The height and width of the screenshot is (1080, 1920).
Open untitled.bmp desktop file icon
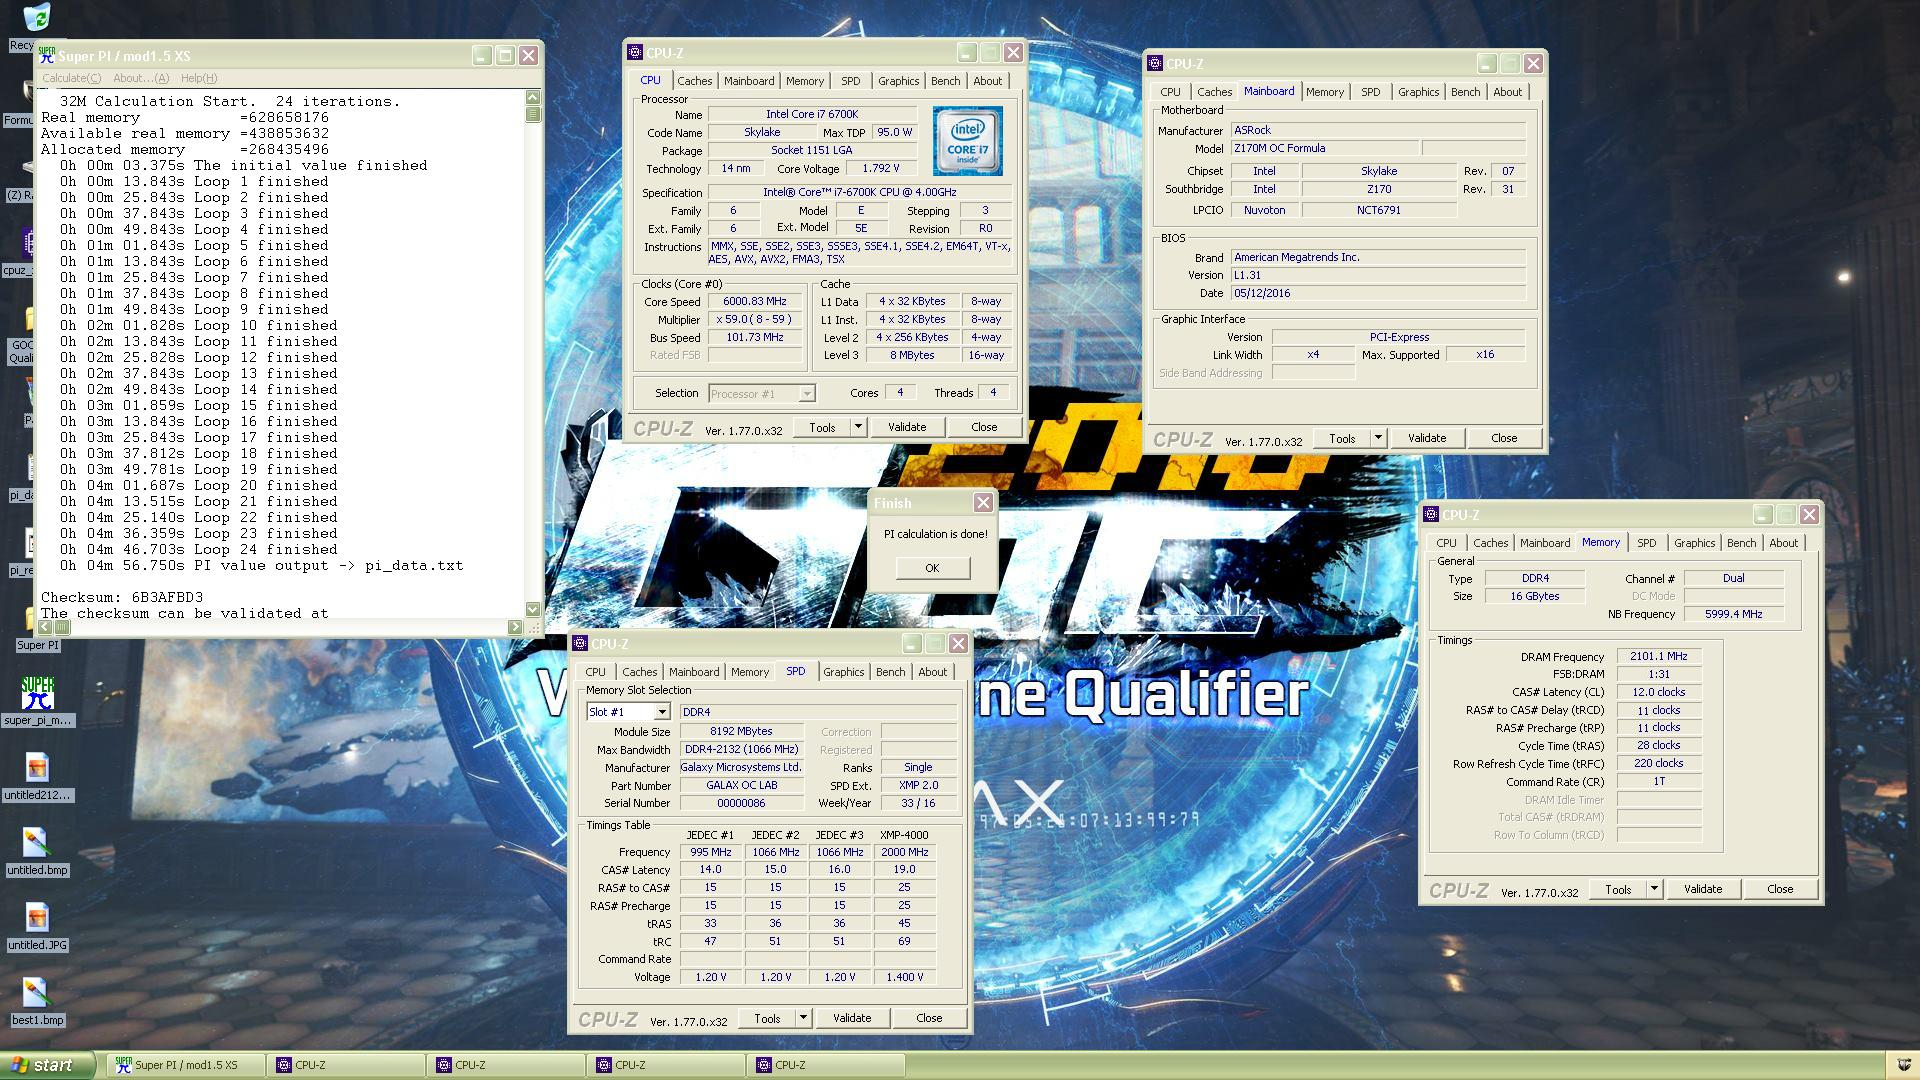(37, 851)
